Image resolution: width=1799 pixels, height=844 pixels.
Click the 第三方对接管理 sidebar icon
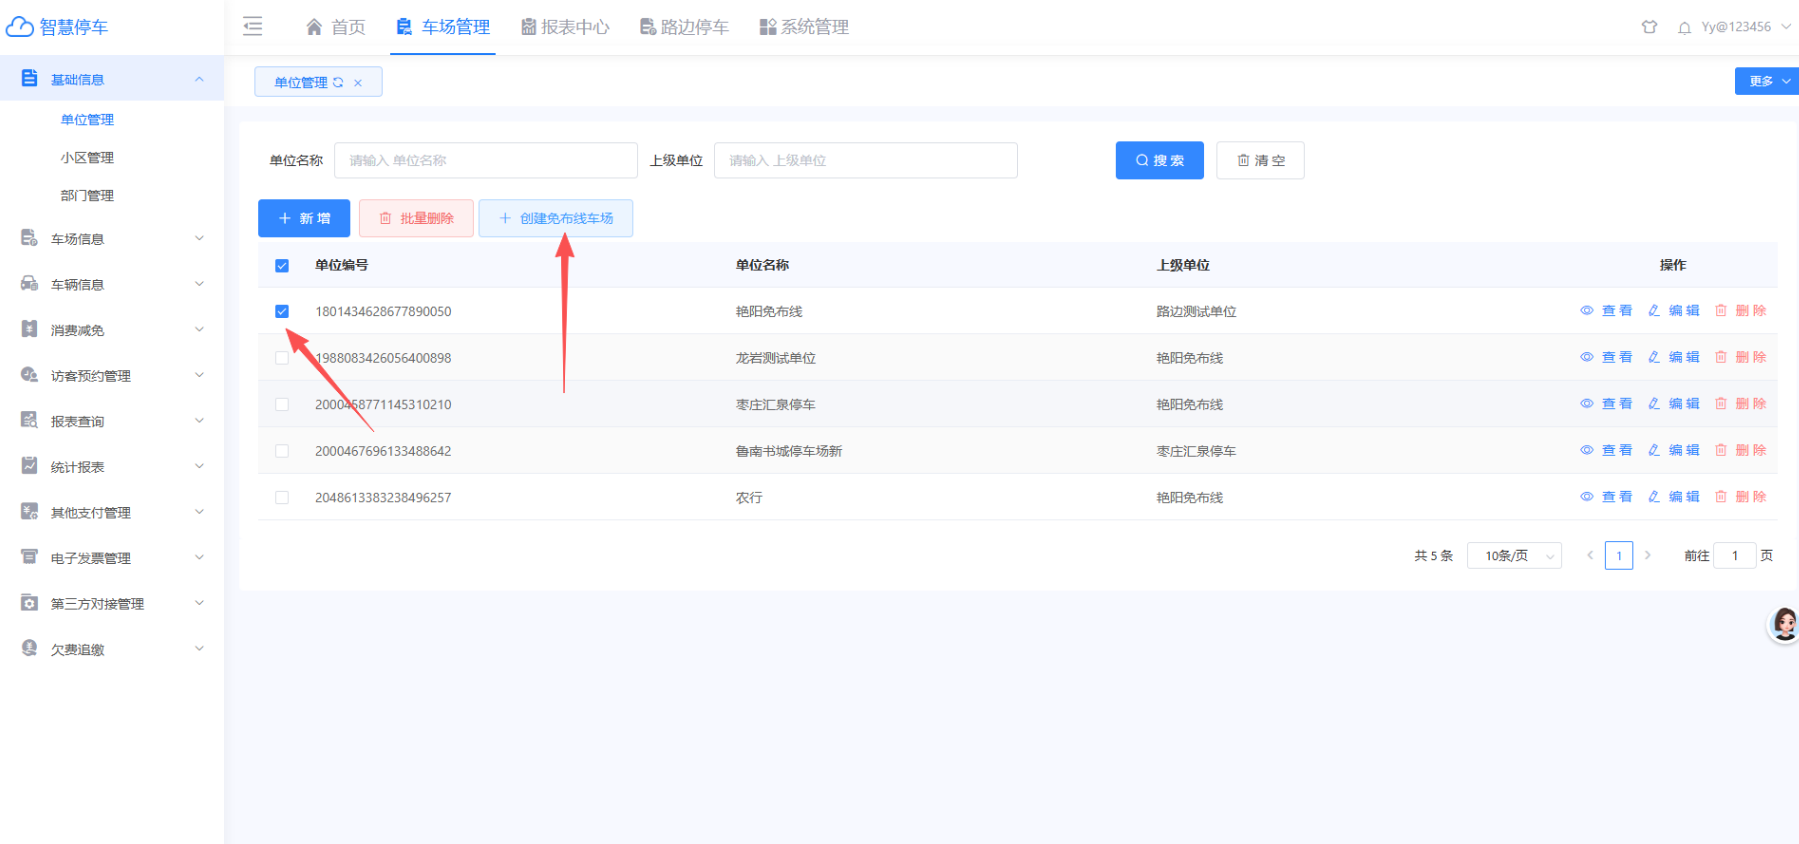pyautogui.click(x=29, y=603)
